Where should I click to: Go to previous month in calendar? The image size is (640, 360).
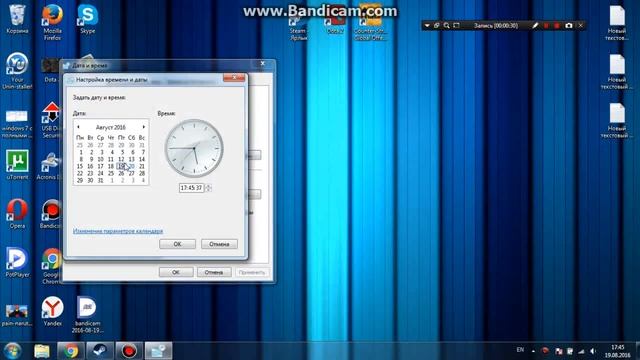[x=78, y=127]
